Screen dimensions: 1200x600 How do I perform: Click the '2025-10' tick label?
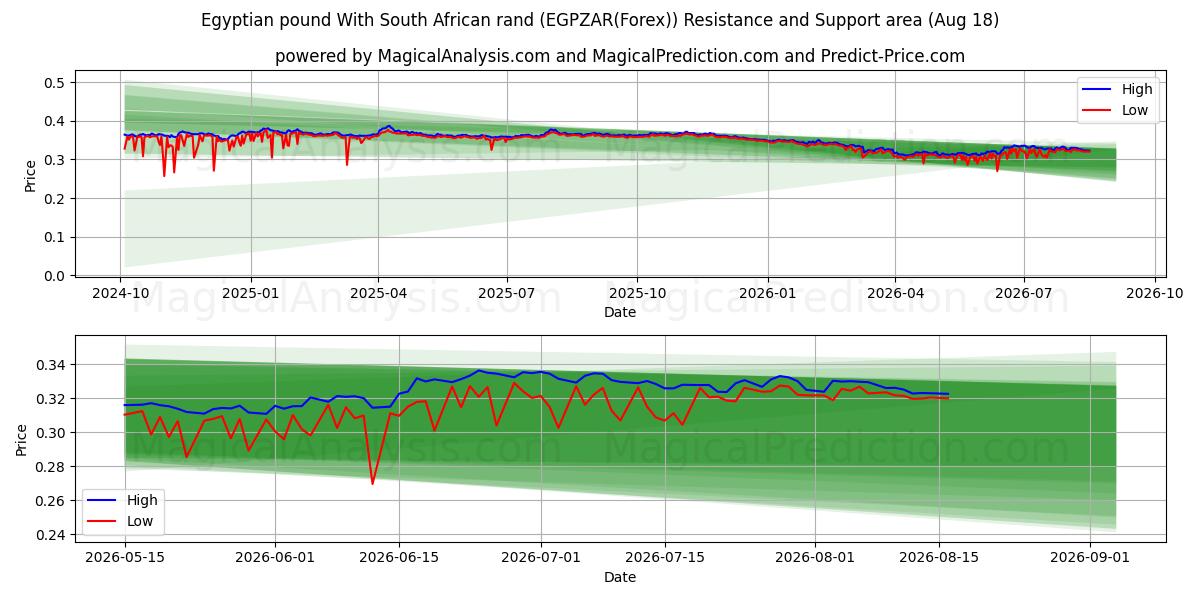tap(637, 293)
